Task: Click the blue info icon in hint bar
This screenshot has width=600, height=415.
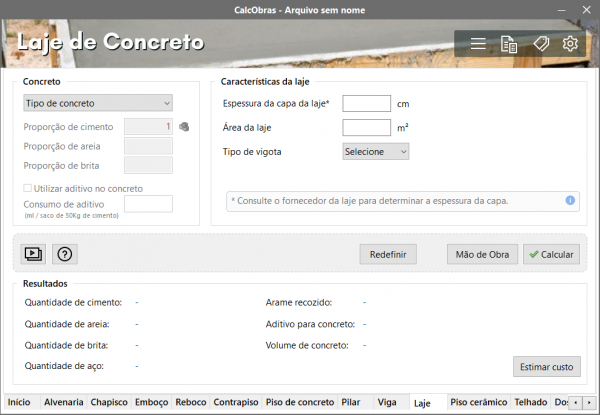Action: [570, 200]
